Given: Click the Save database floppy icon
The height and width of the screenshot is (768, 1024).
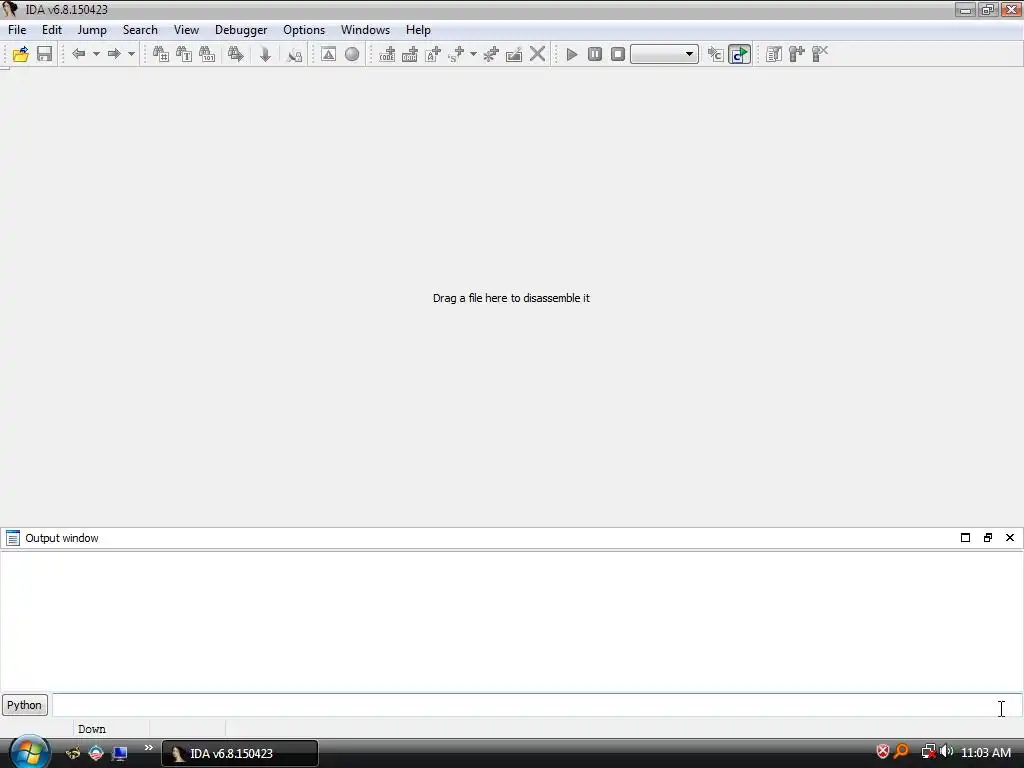Looking at the screenshot, I should pyautogui.click(x=44, y=54).
